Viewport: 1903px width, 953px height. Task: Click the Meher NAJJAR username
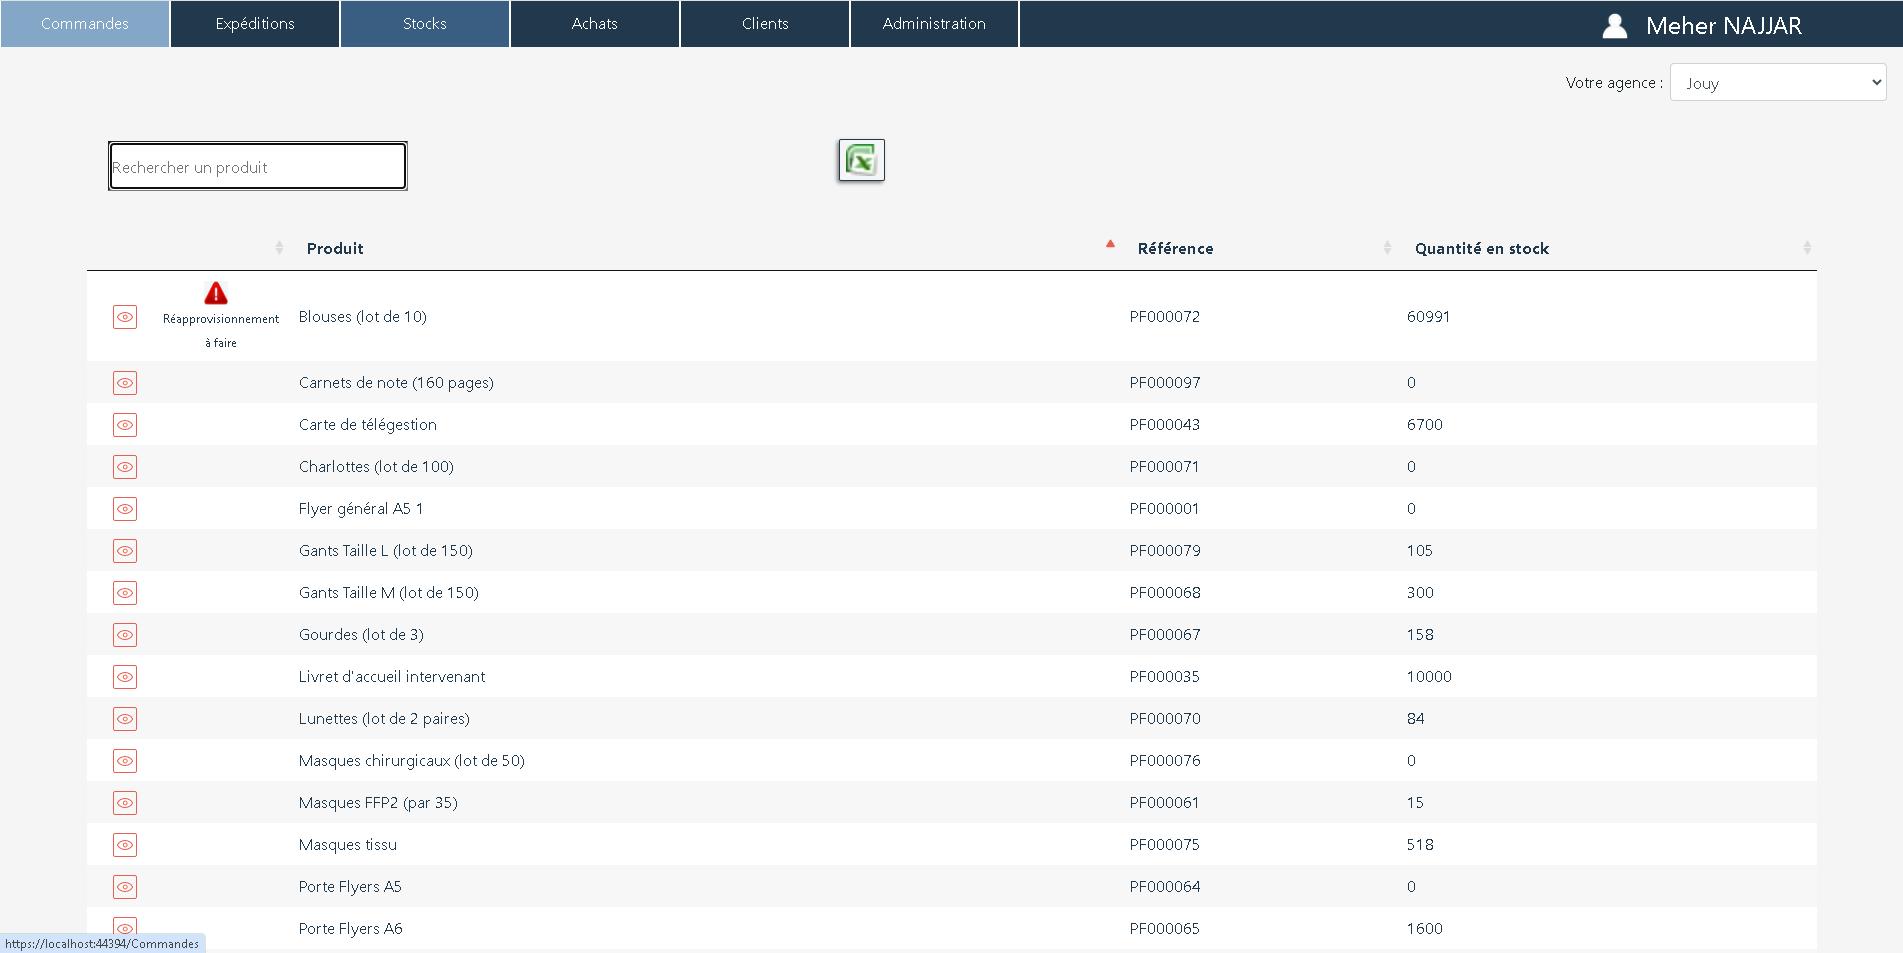tap(1723, 26)
